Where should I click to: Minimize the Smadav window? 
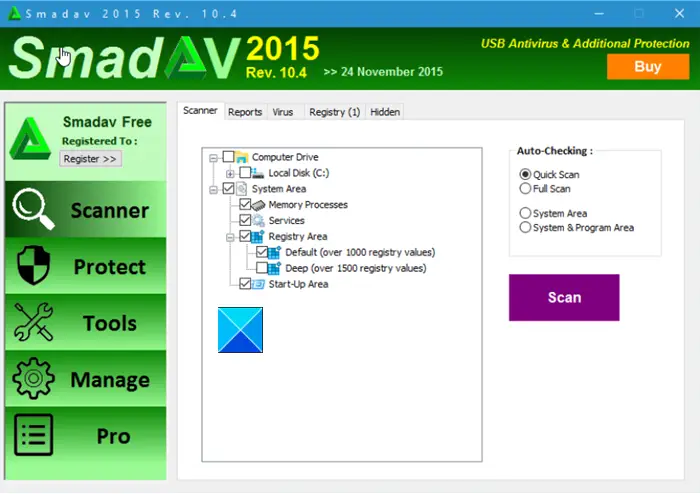[599, 14]
